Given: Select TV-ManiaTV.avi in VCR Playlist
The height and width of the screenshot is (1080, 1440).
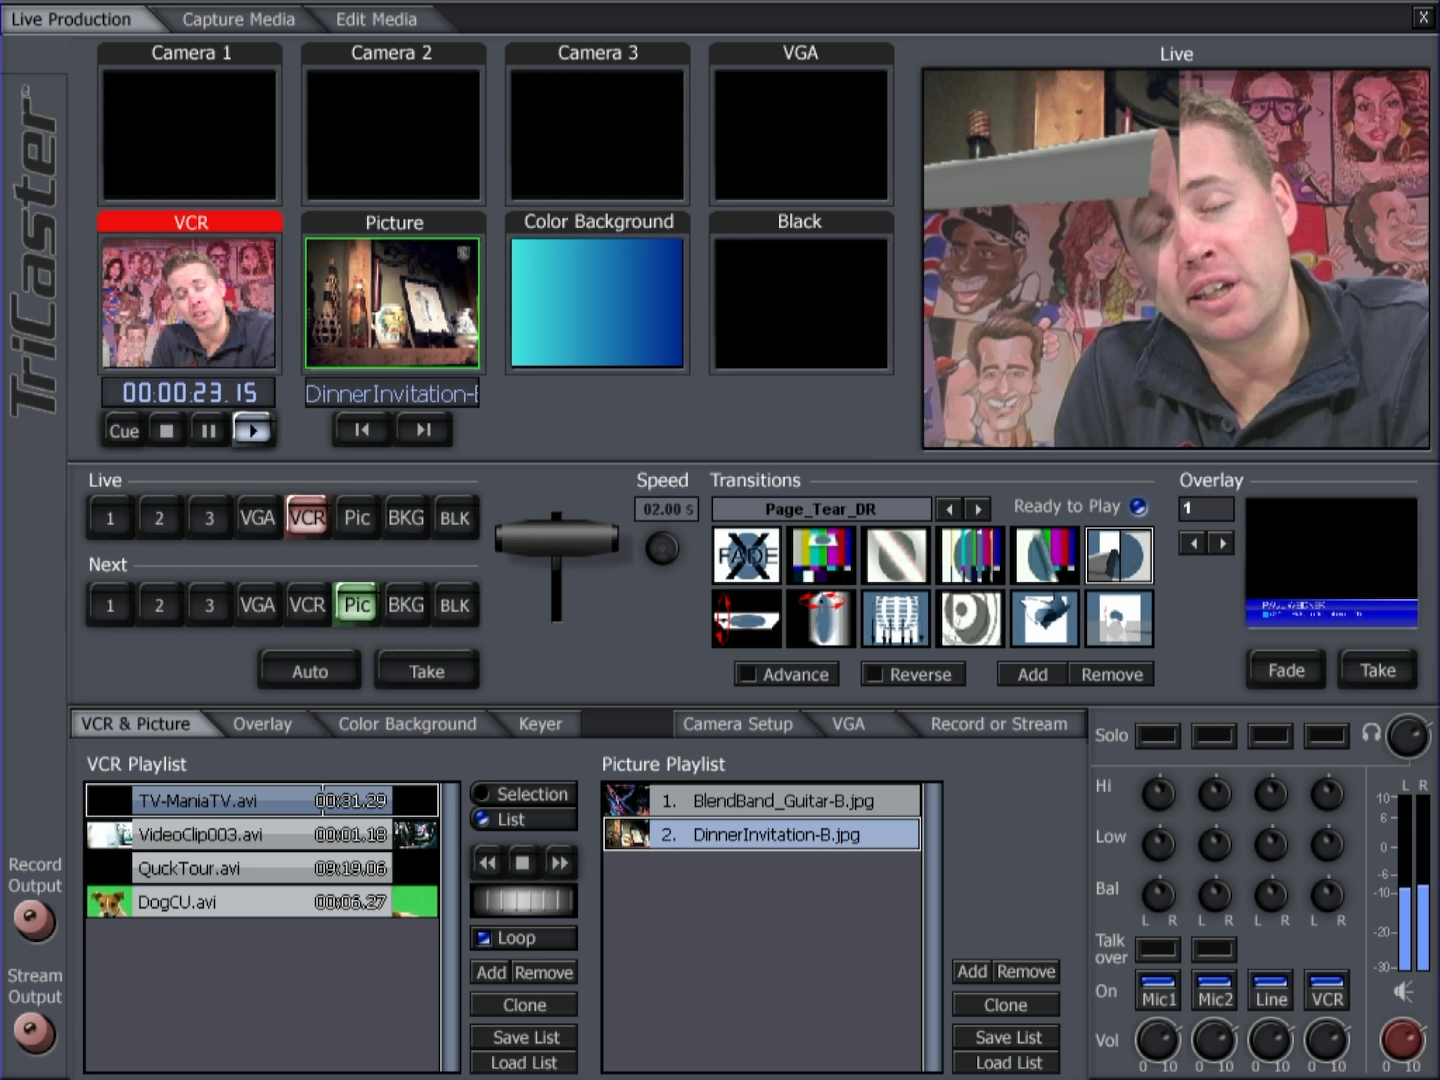Looking at the screenshot, I should tap(262, 800).
